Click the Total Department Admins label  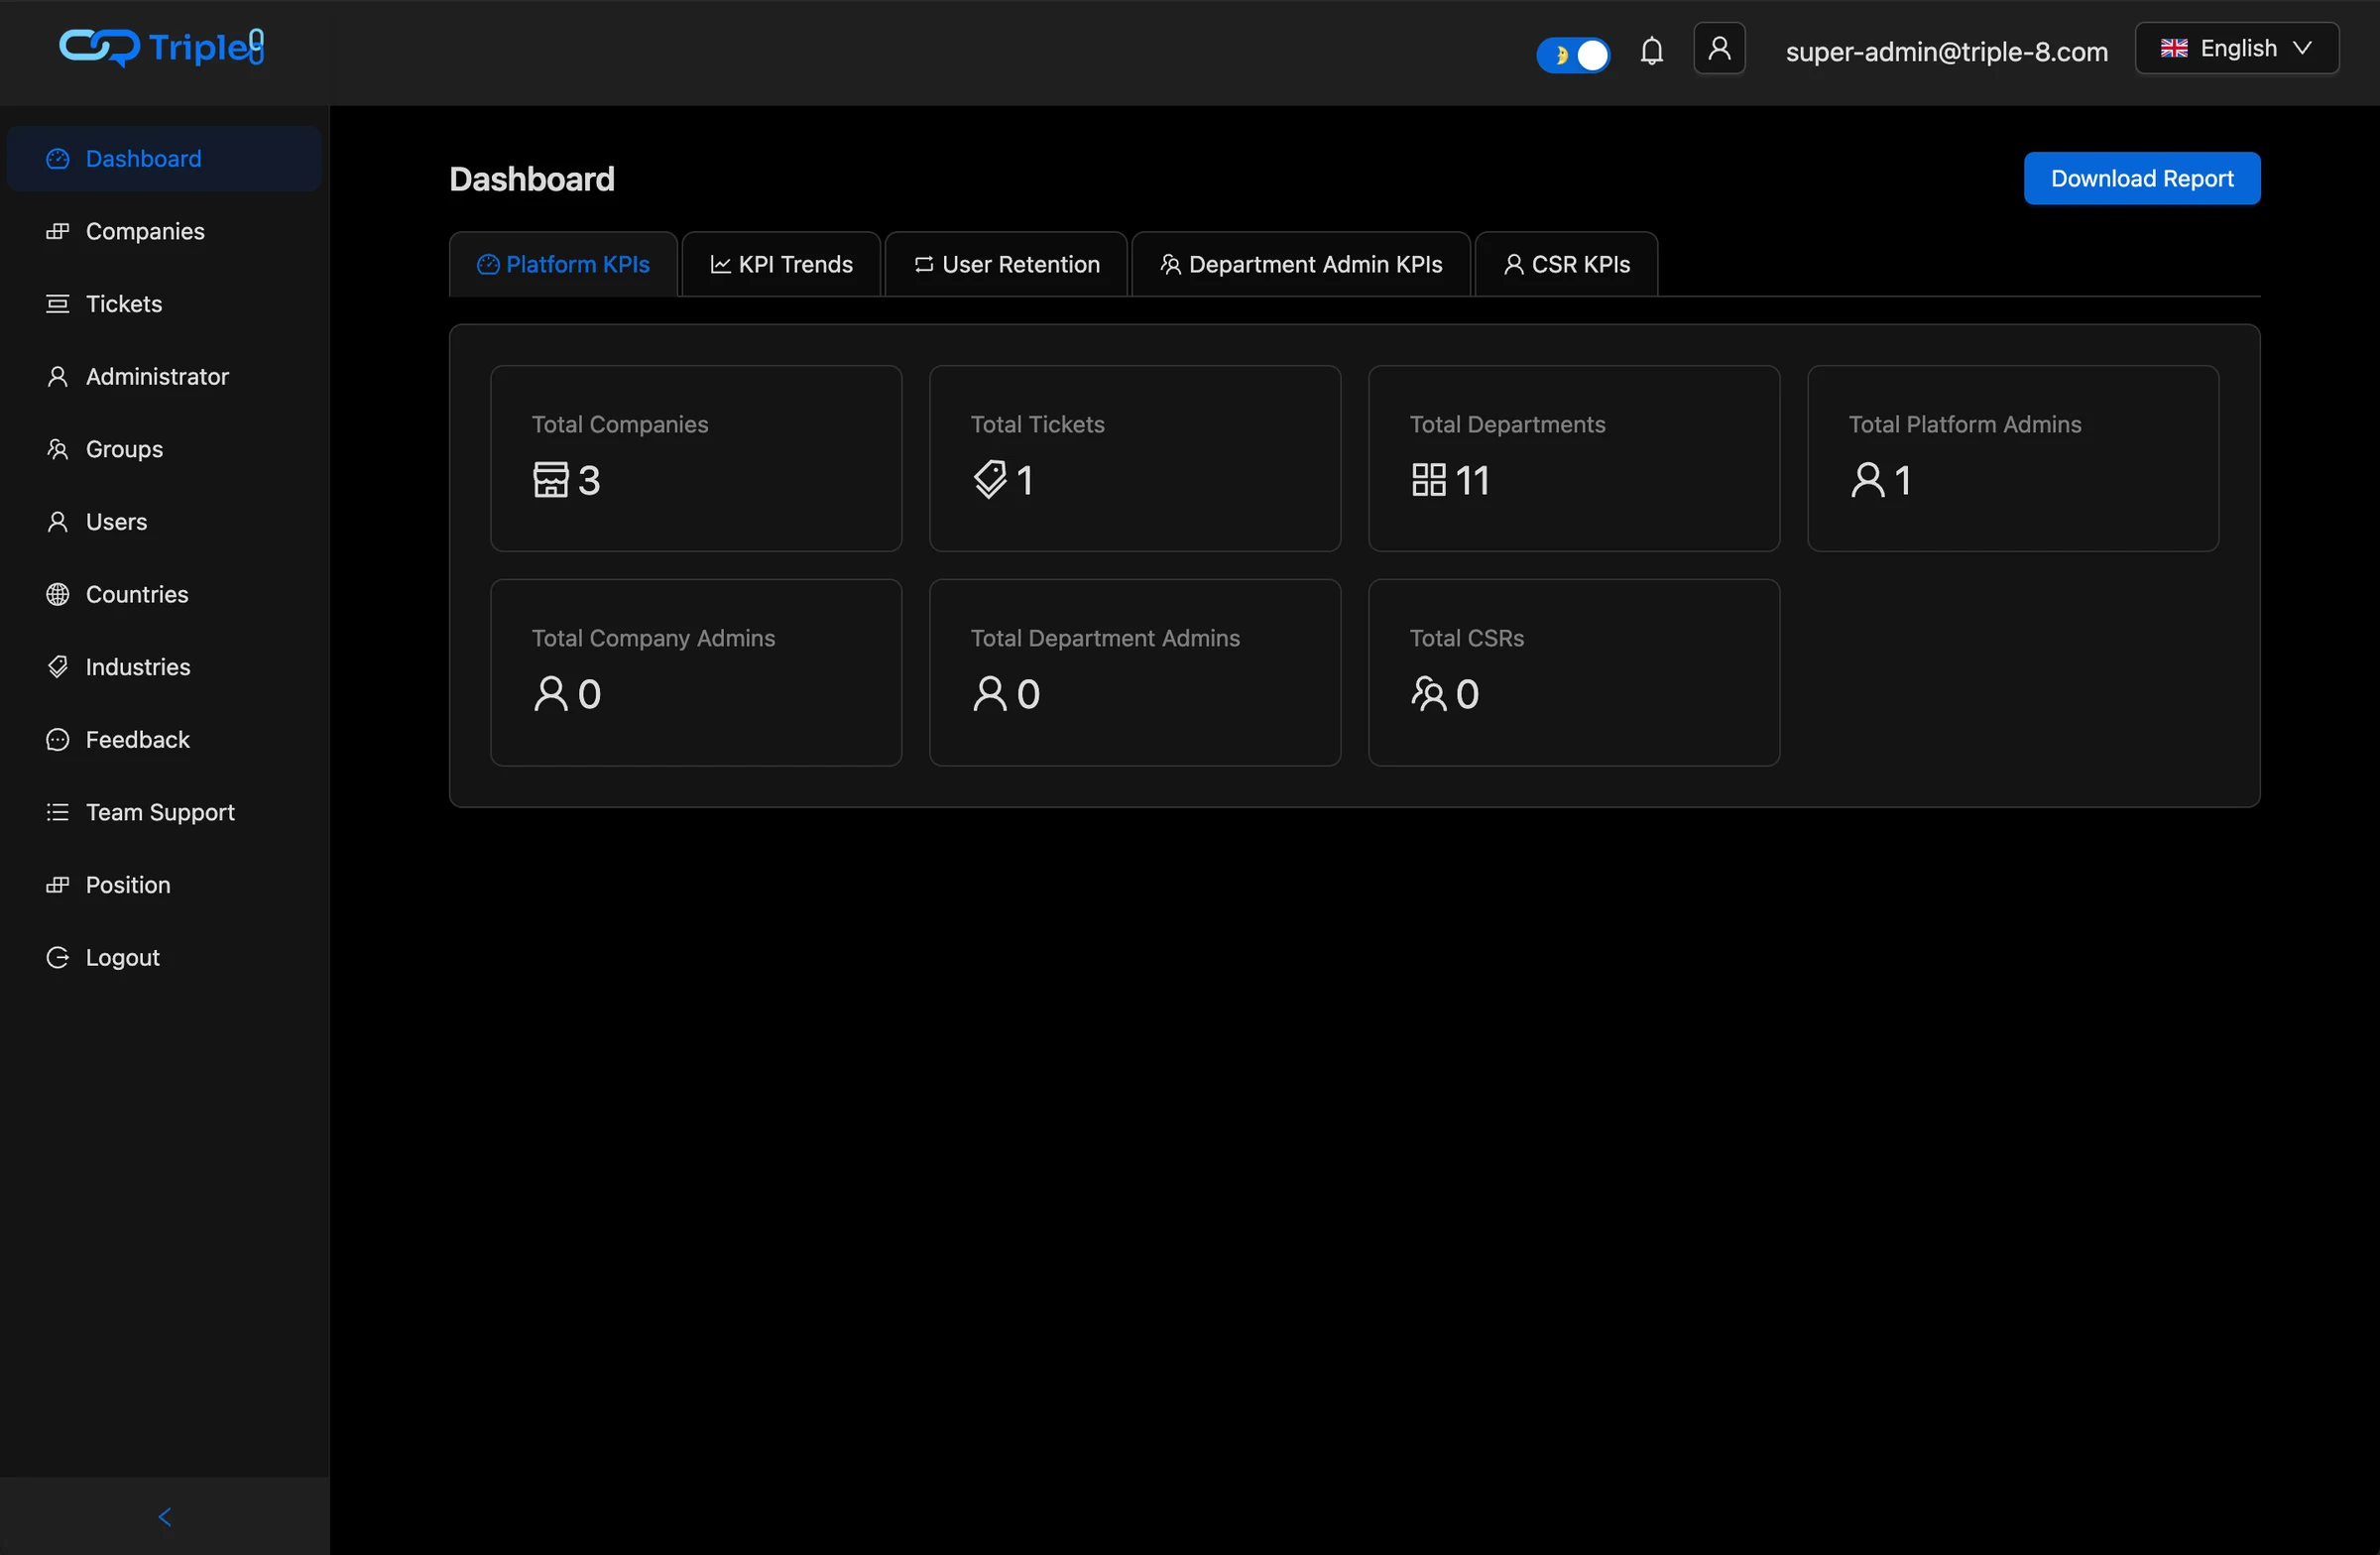click(x=1105, y=638)
